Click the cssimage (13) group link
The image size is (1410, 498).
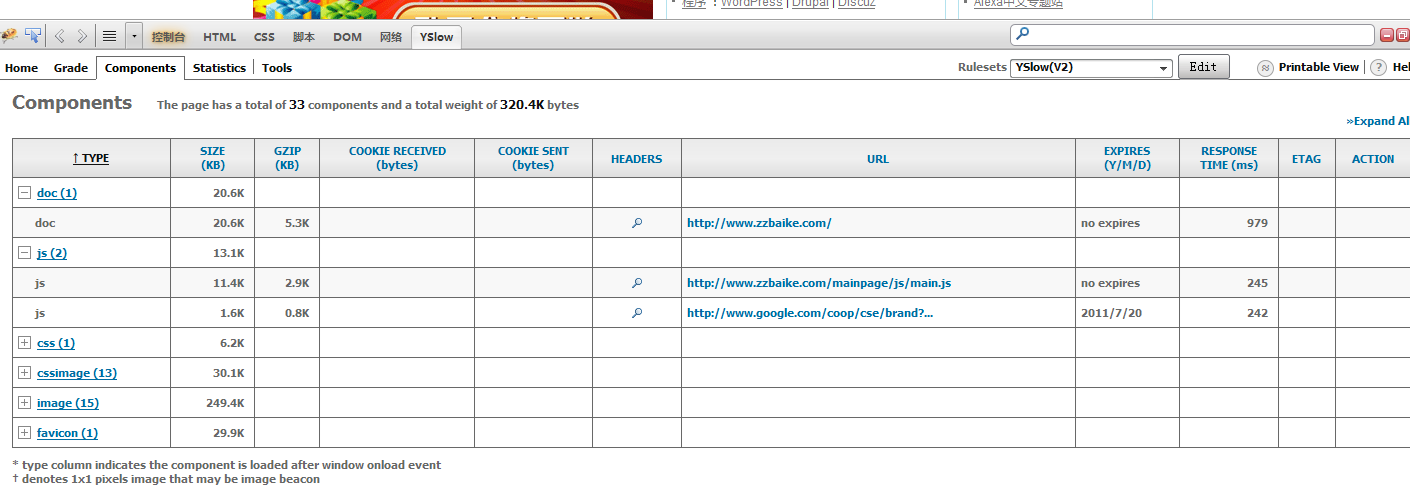77,373
